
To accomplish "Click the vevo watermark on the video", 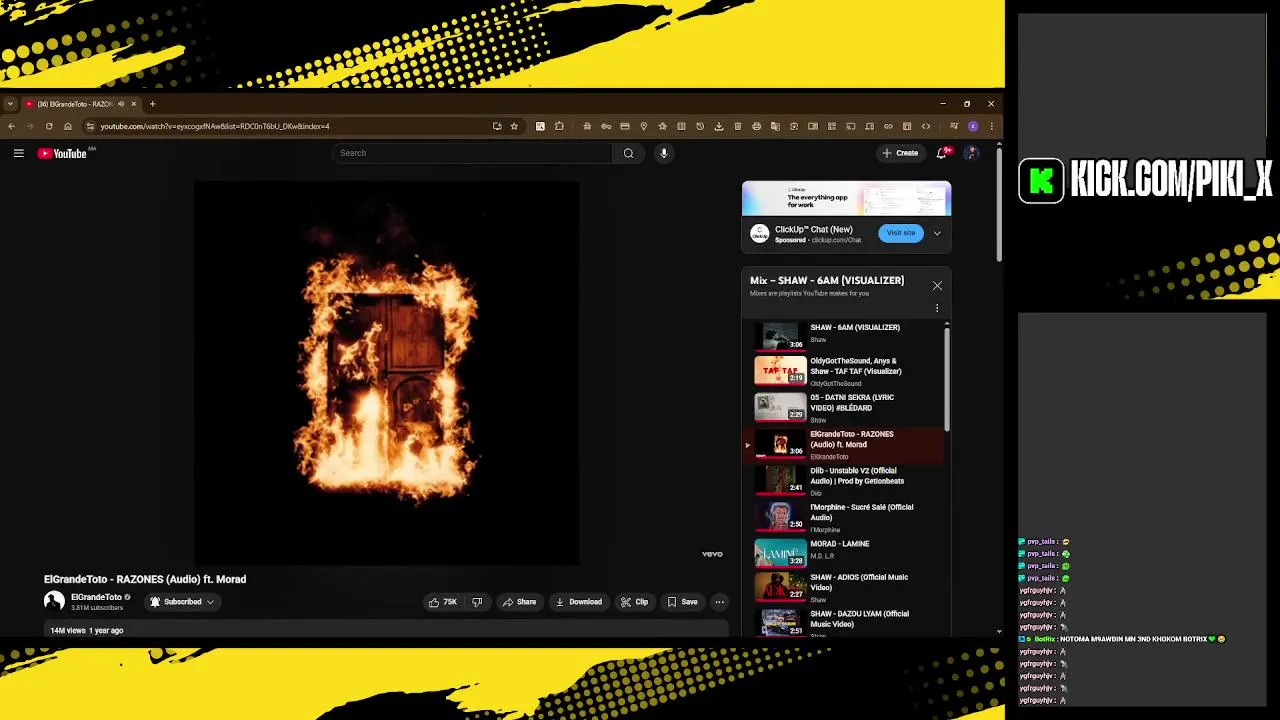I will 712,554.
